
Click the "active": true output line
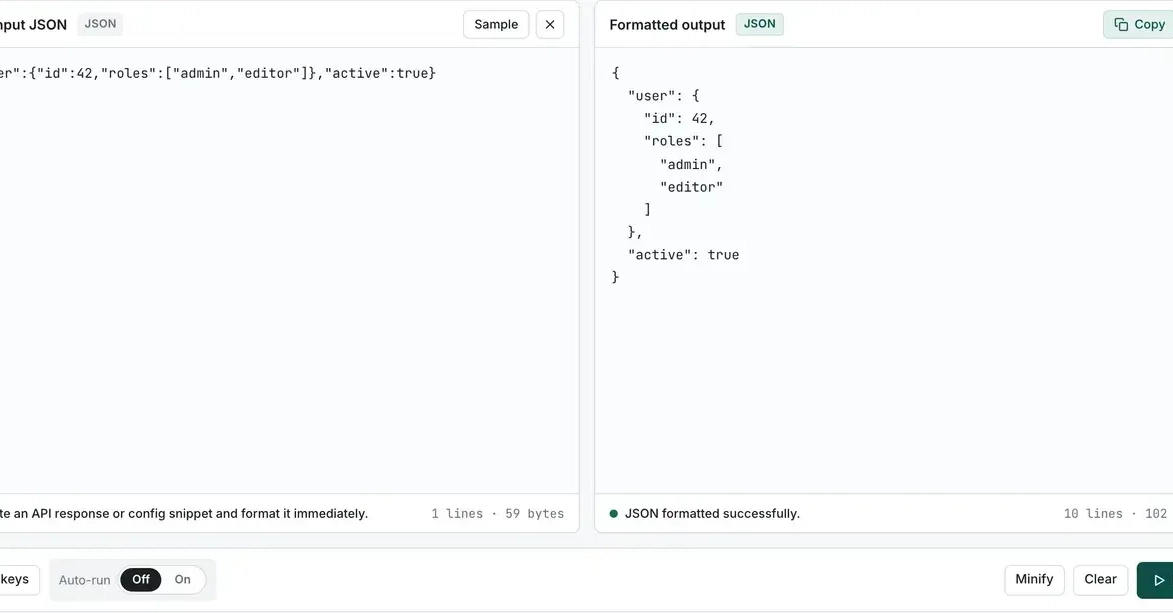click(x=683, y=254)
